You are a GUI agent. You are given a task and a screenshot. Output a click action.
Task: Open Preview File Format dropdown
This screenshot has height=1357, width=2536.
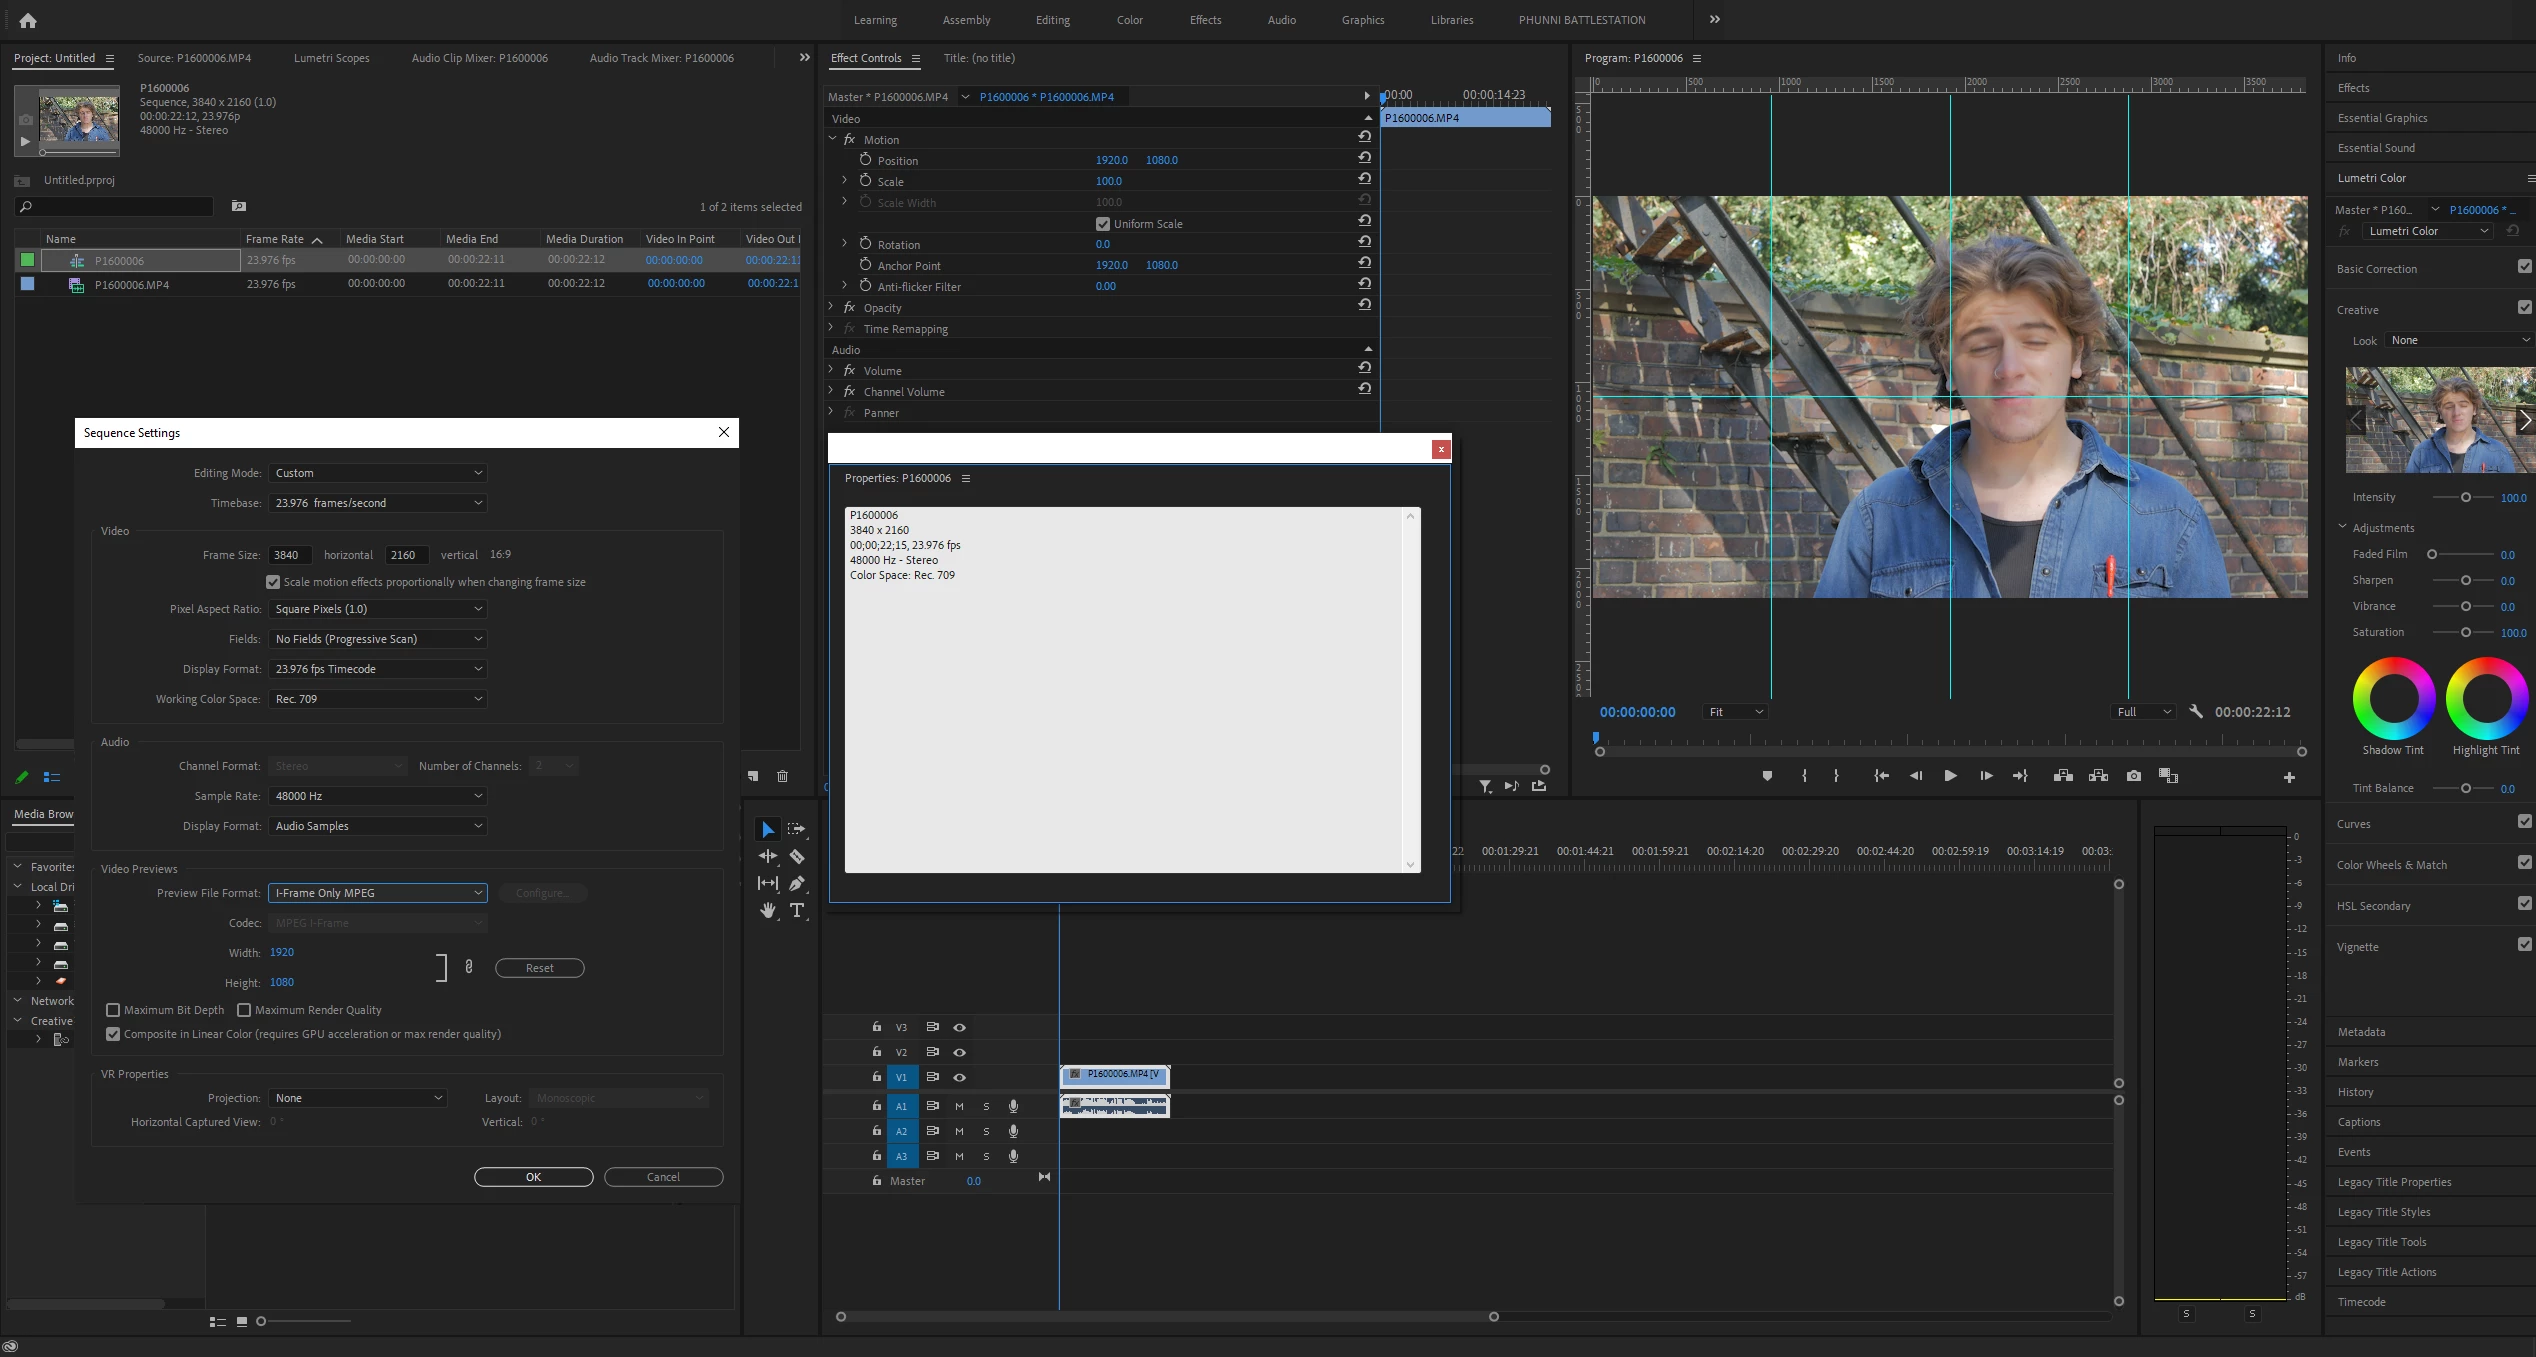[378, 893]
